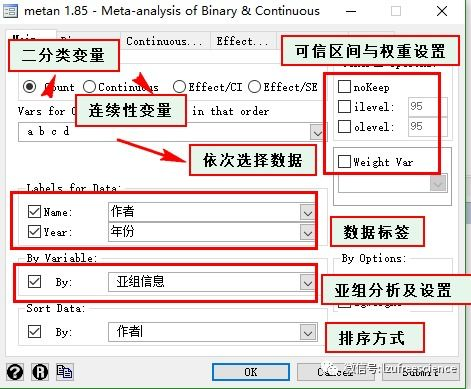The image size is (471, 389).
Task: Enable the ilevel checkbox
Action: pyautogui.click(x=344, y=106)
